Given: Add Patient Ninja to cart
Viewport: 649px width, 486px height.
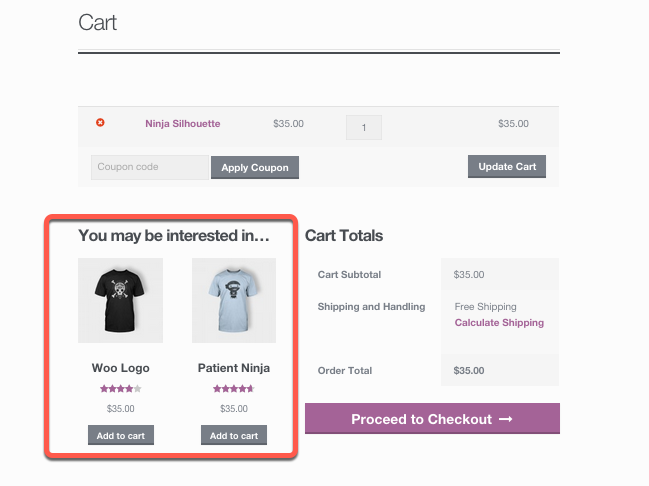Looking at the screenshot, I should [234, 435].
